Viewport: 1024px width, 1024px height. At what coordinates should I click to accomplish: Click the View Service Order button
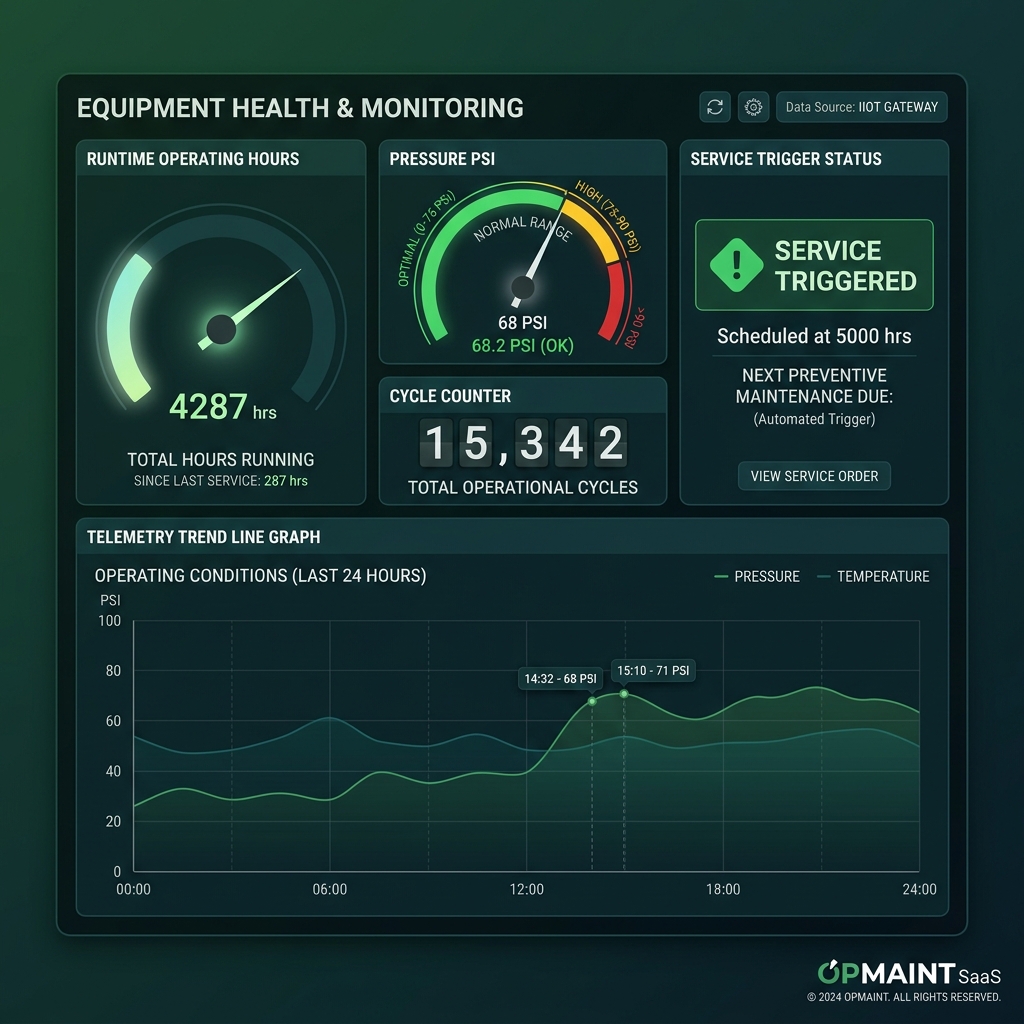tap(814, 476)
